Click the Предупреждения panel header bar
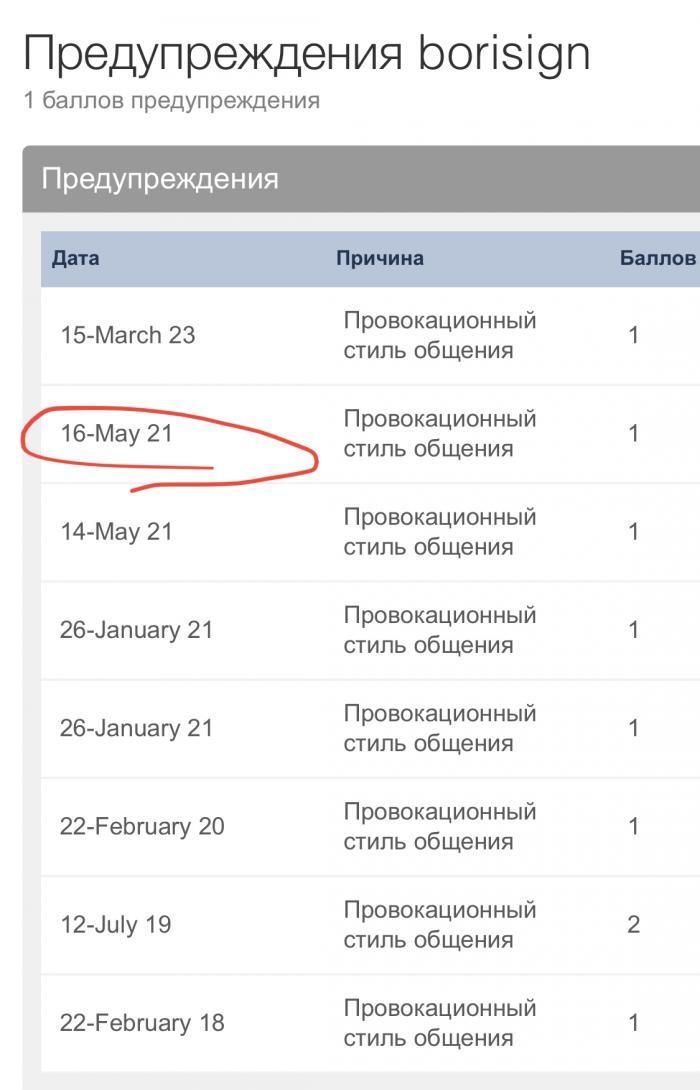This screenshot has width=700, height=1090. 361,179
